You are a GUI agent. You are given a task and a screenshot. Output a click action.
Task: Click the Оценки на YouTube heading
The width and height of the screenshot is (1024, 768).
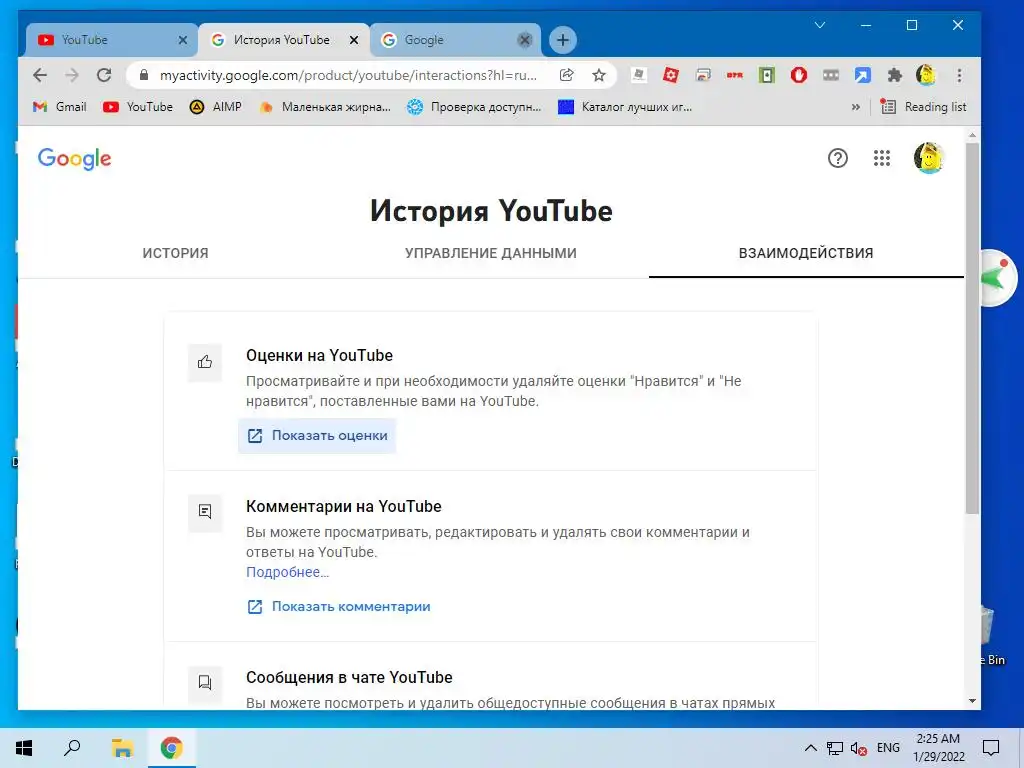point(319,356)
